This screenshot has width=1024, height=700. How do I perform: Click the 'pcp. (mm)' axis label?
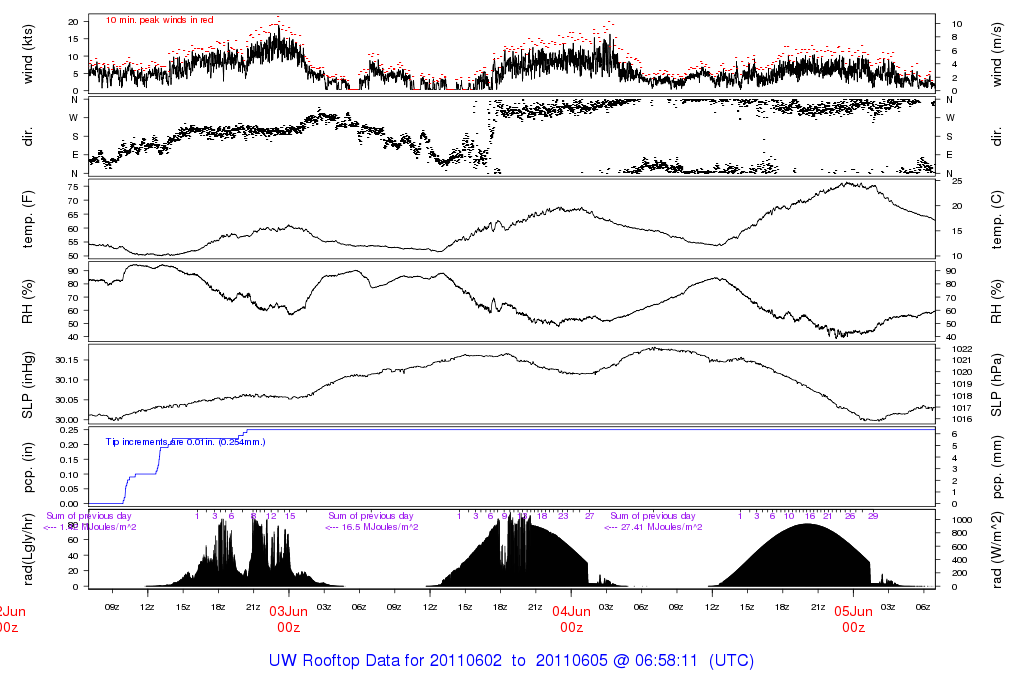click(997, 468)
